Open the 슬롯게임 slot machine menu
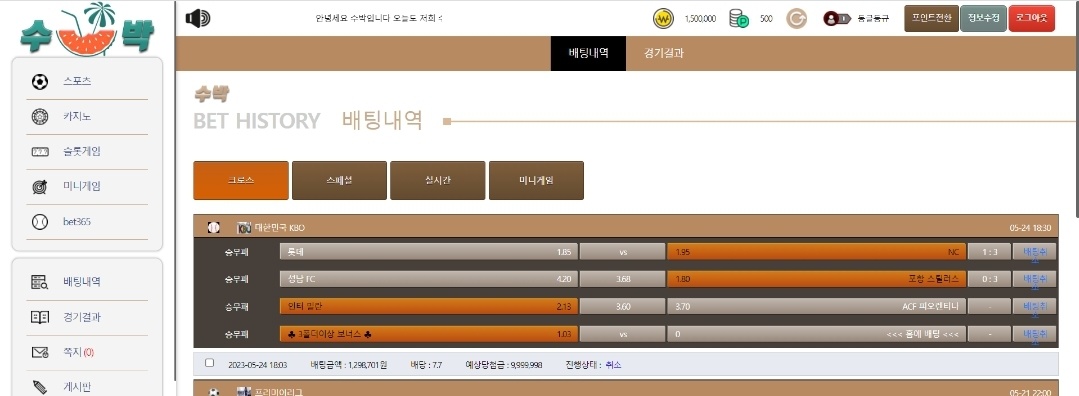Image resolution: width=1079 pixels, height=396 pixels. point(40,152)
